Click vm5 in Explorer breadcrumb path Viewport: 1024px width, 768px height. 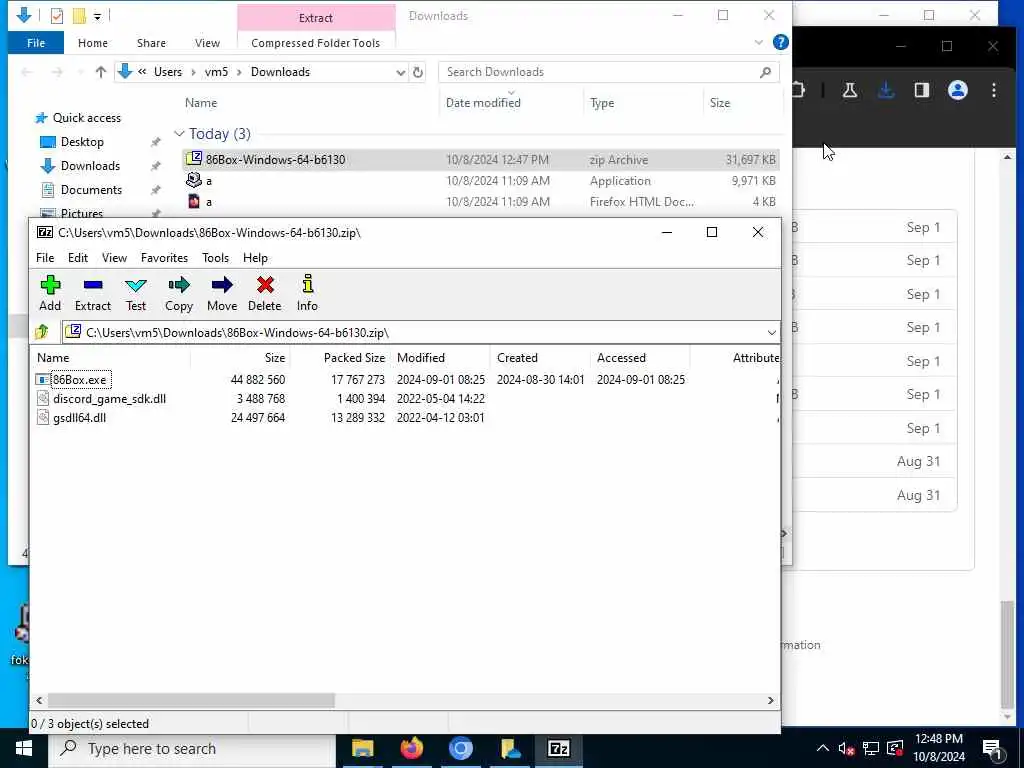[216, 72]
